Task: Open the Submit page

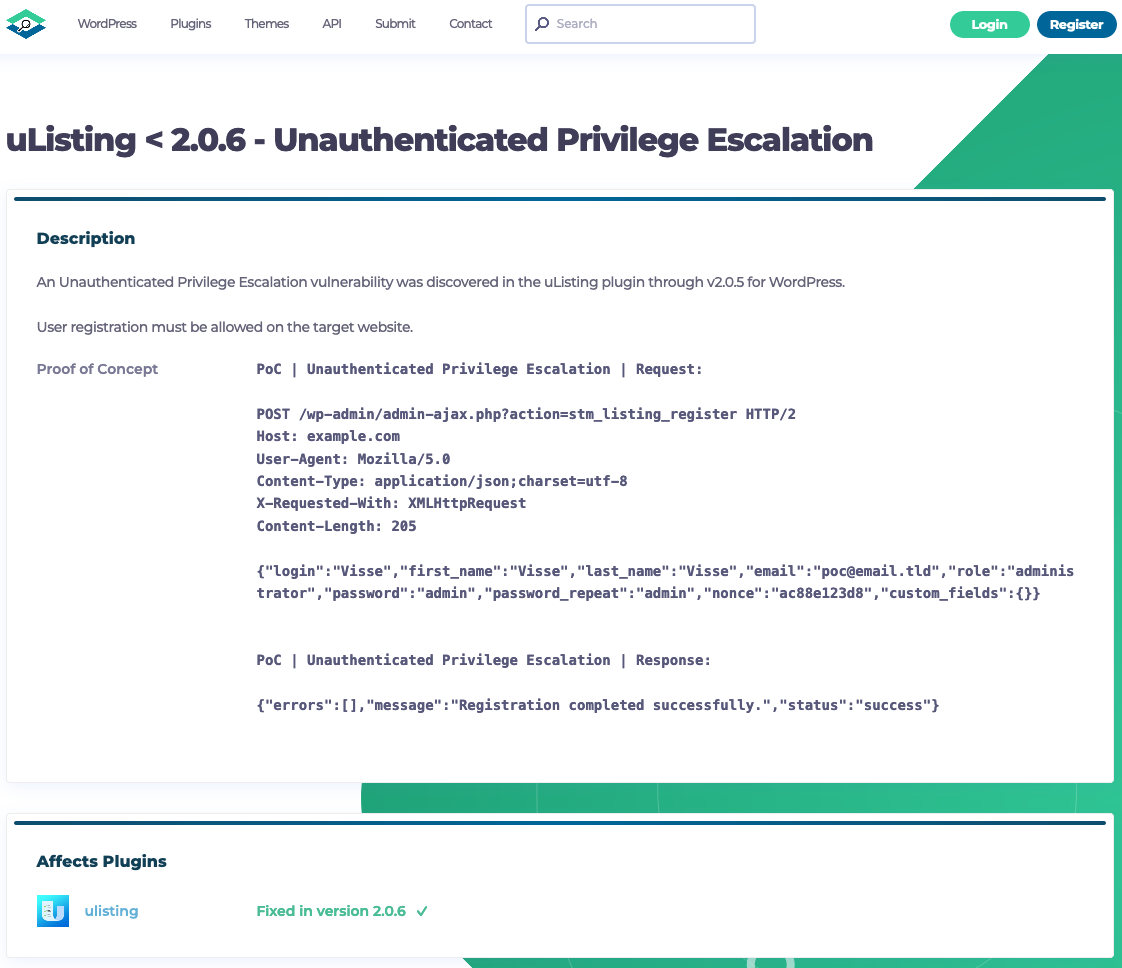Action: point(395,24)
